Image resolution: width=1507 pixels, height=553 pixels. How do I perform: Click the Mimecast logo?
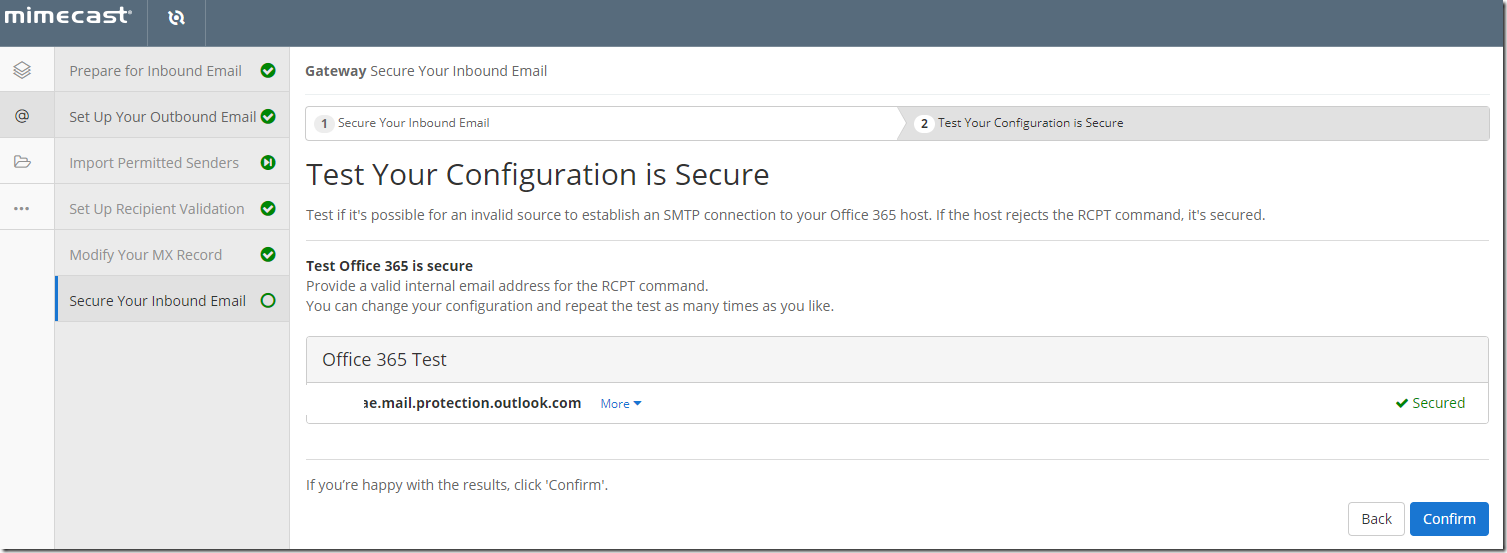pos(68,15)
